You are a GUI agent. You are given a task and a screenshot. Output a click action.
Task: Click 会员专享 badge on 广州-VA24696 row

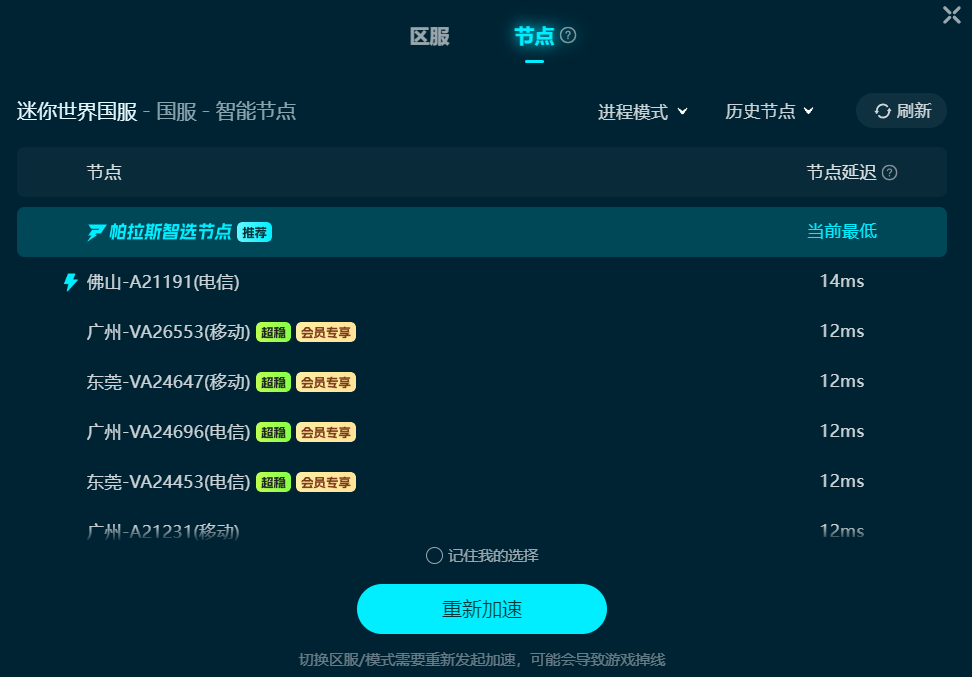[x=326, y=432]
